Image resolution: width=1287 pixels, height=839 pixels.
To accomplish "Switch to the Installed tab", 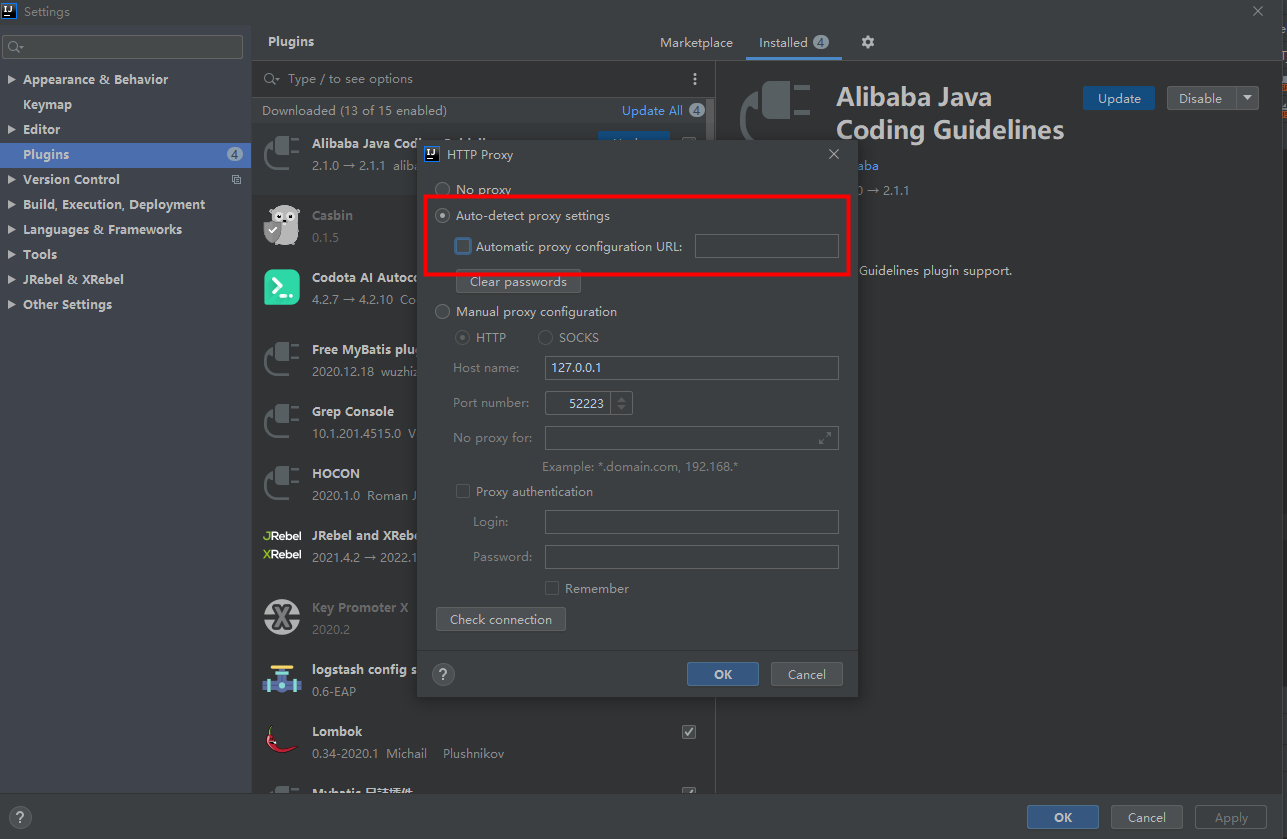I will coord(793,42).
